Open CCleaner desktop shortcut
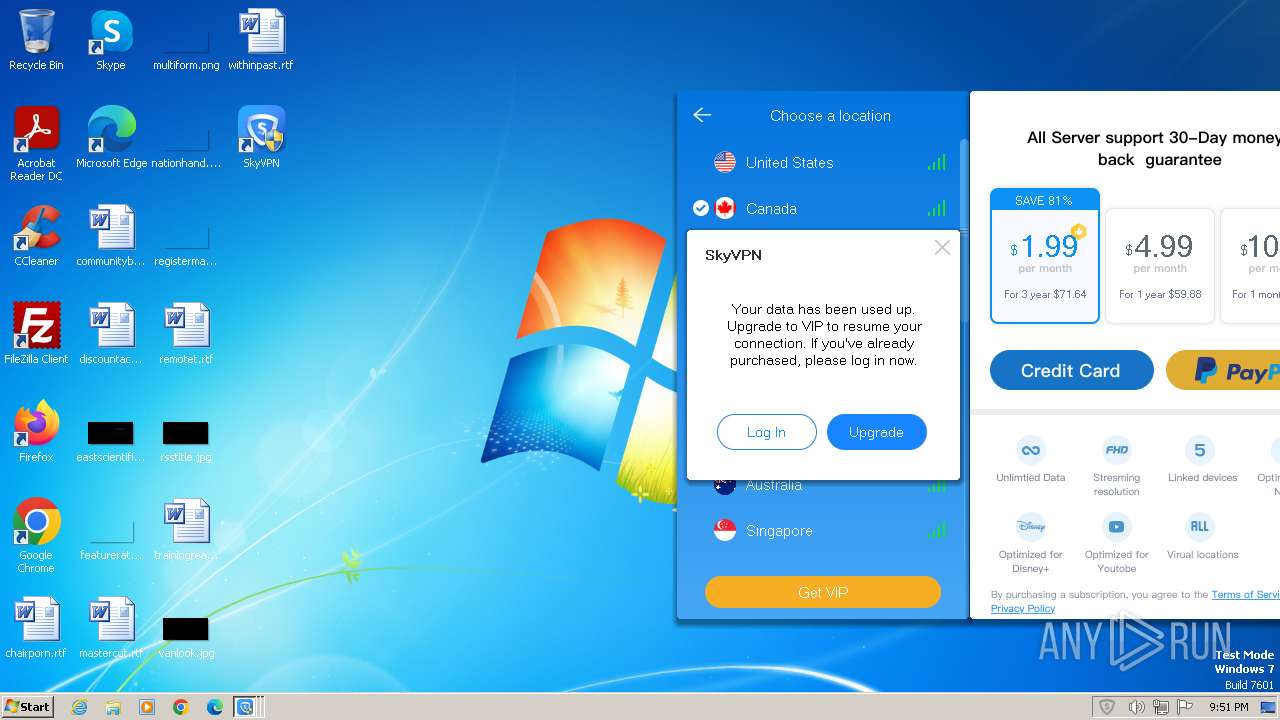This screenshot has height=720, width=1280. 36,236
